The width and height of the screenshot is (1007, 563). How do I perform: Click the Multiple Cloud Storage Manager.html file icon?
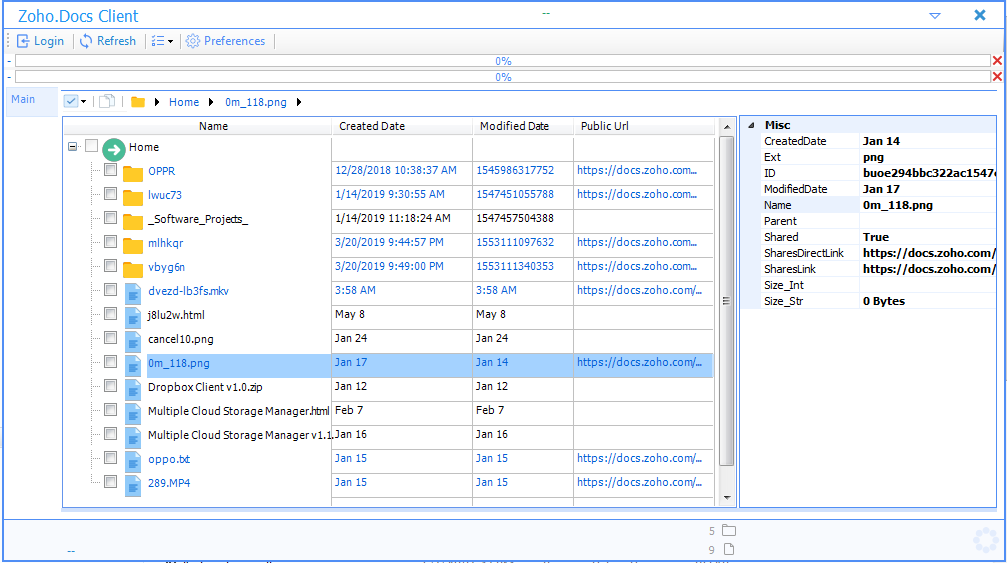pyautogui.click(x=133, y=413)
